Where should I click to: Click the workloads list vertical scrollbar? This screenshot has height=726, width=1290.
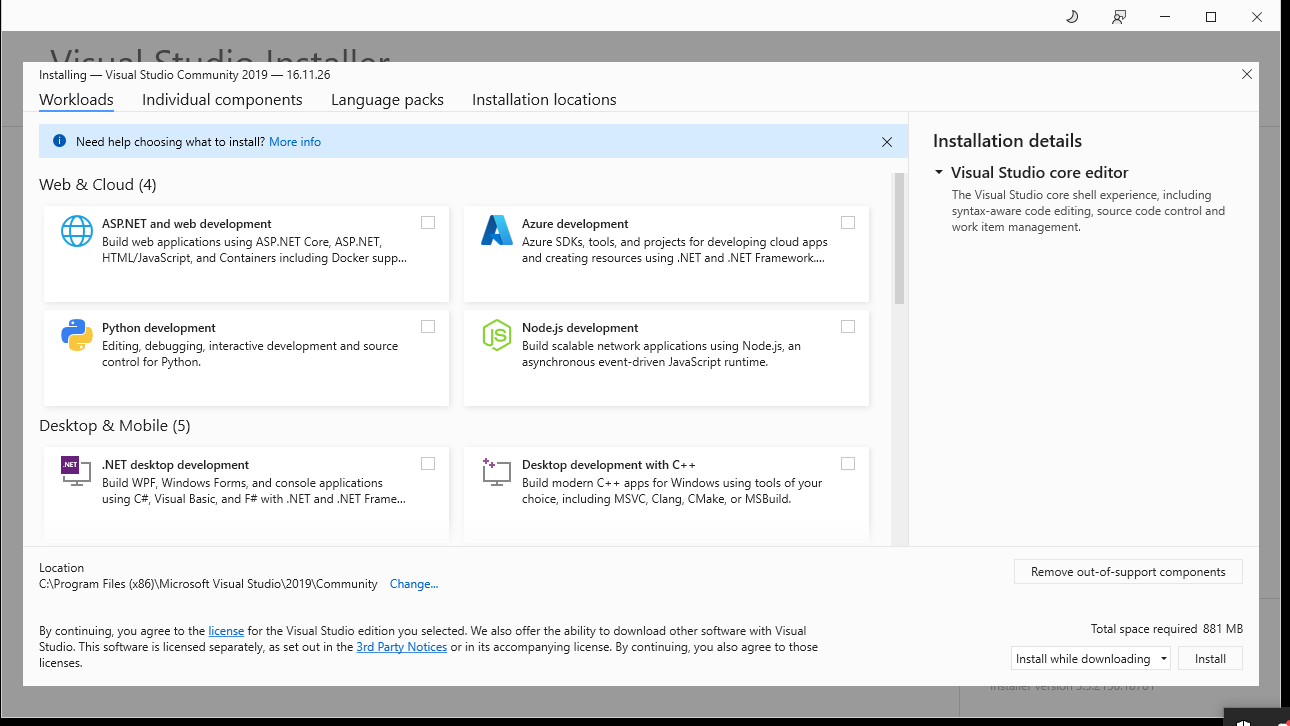pyautogui.click(x=899, y=240)
